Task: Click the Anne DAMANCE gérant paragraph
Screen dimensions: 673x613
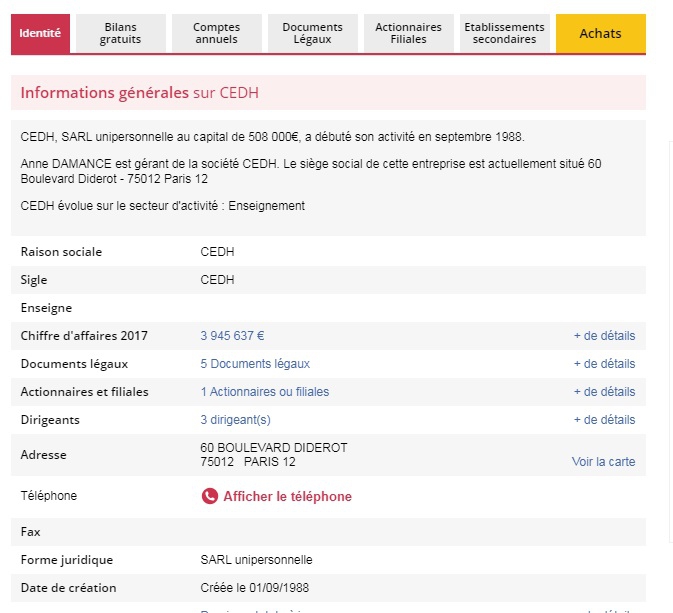Action: [x=311, y=171]
